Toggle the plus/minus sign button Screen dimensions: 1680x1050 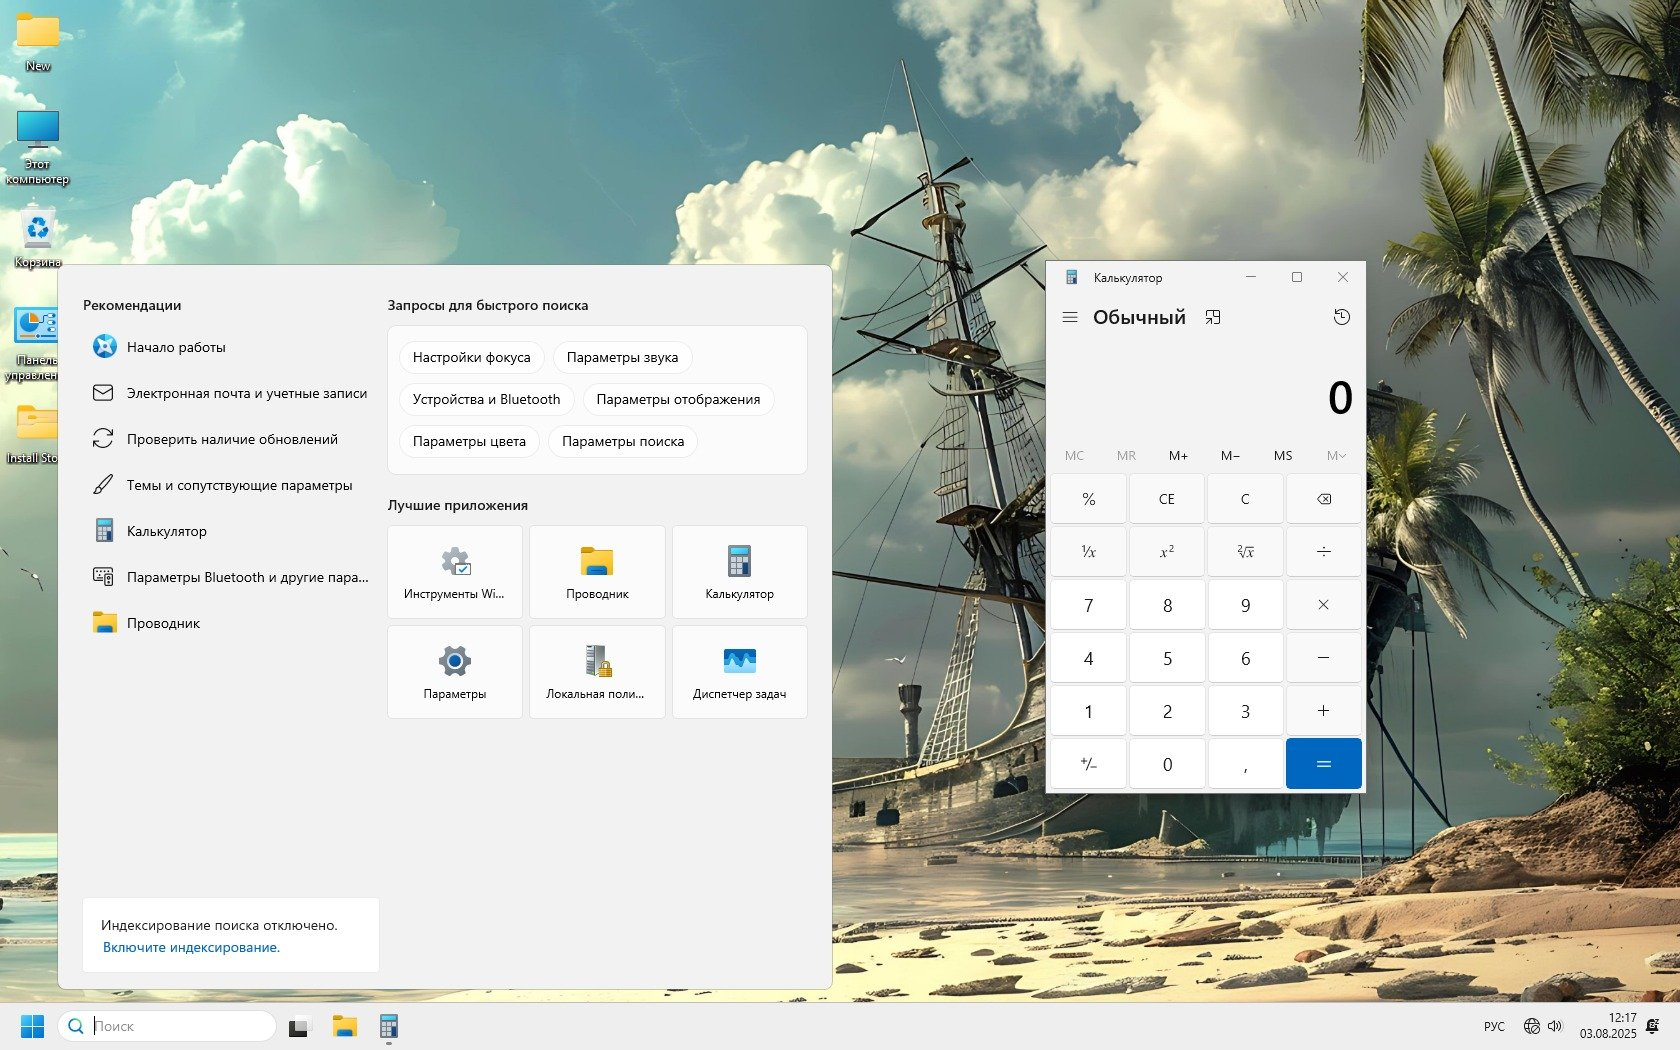click(x=1088, y=764)
